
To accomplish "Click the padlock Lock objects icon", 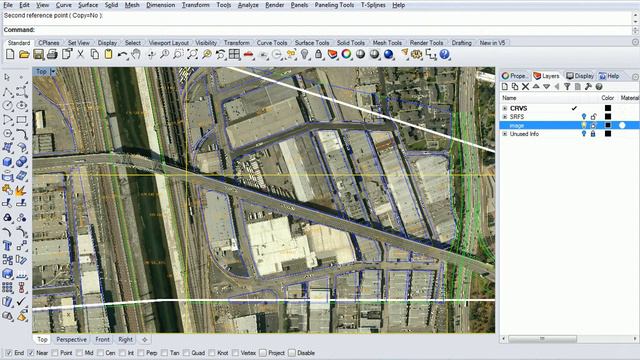I will pos(318,54).
